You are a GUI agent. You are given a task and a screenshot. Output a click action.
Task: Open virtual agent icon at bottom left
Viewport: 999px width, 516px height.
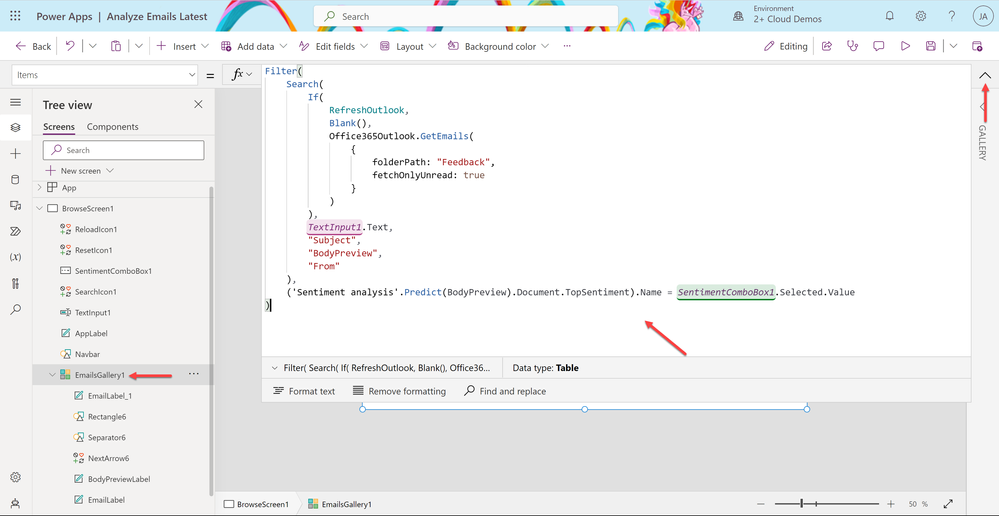[16, 503]
